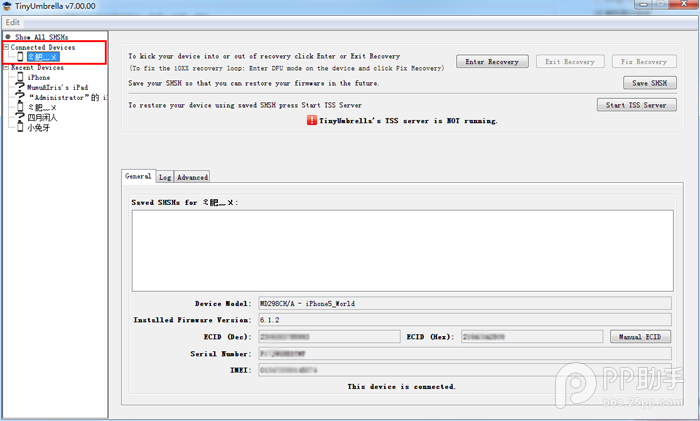700x421 pixels.
Task: Click the IMEI field
Action: pos(465,370)
